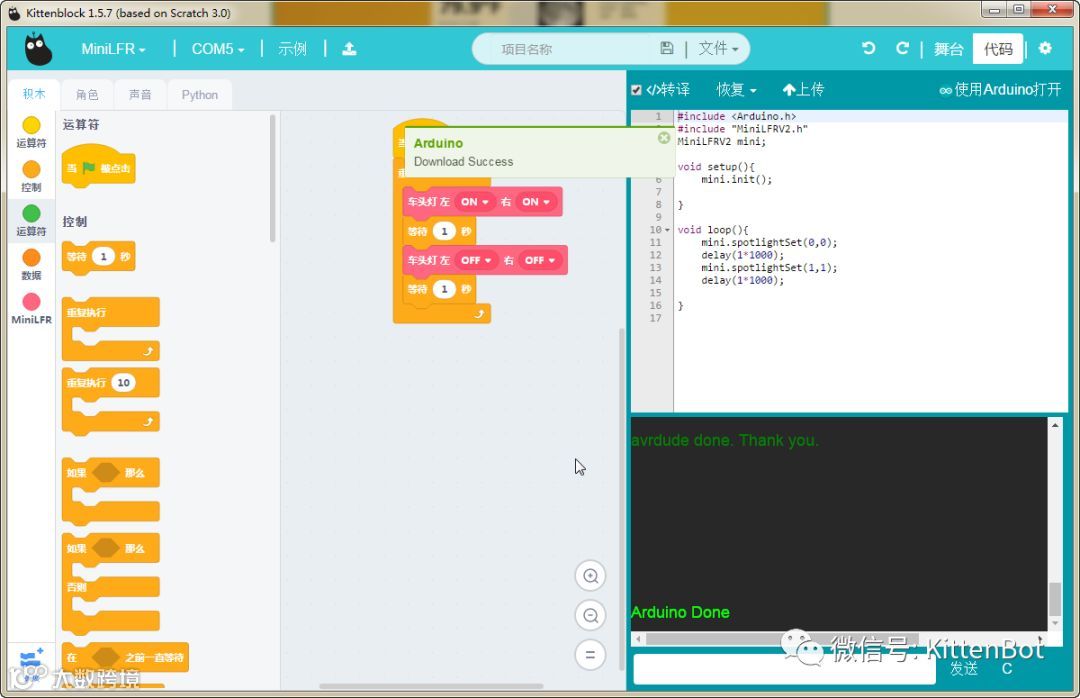The height and width of the screenshot is (698, 1080).
Task: Open the 文件 file dropdown
Action: 718,48
